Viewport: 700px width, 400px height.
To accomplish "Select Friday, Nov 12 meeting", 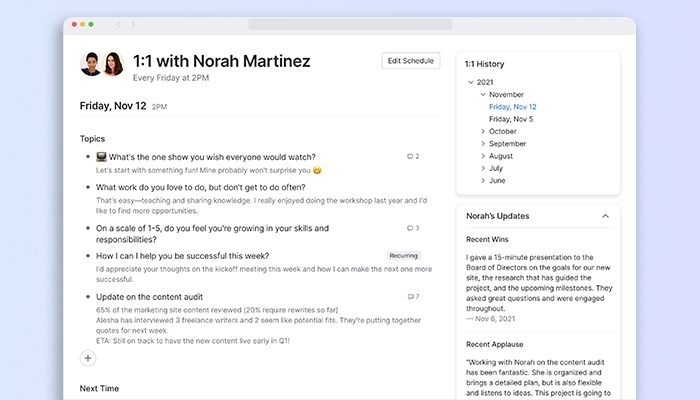I will point(512,106).
